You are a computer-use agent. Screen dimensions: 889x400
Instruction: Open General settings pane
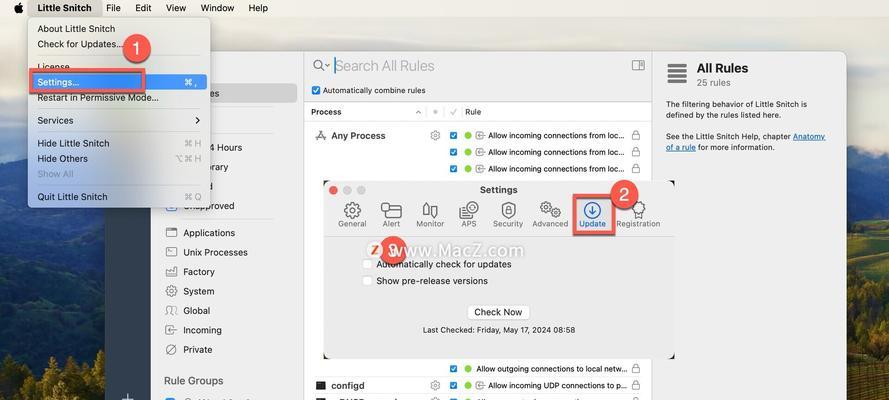coord(352,215)
